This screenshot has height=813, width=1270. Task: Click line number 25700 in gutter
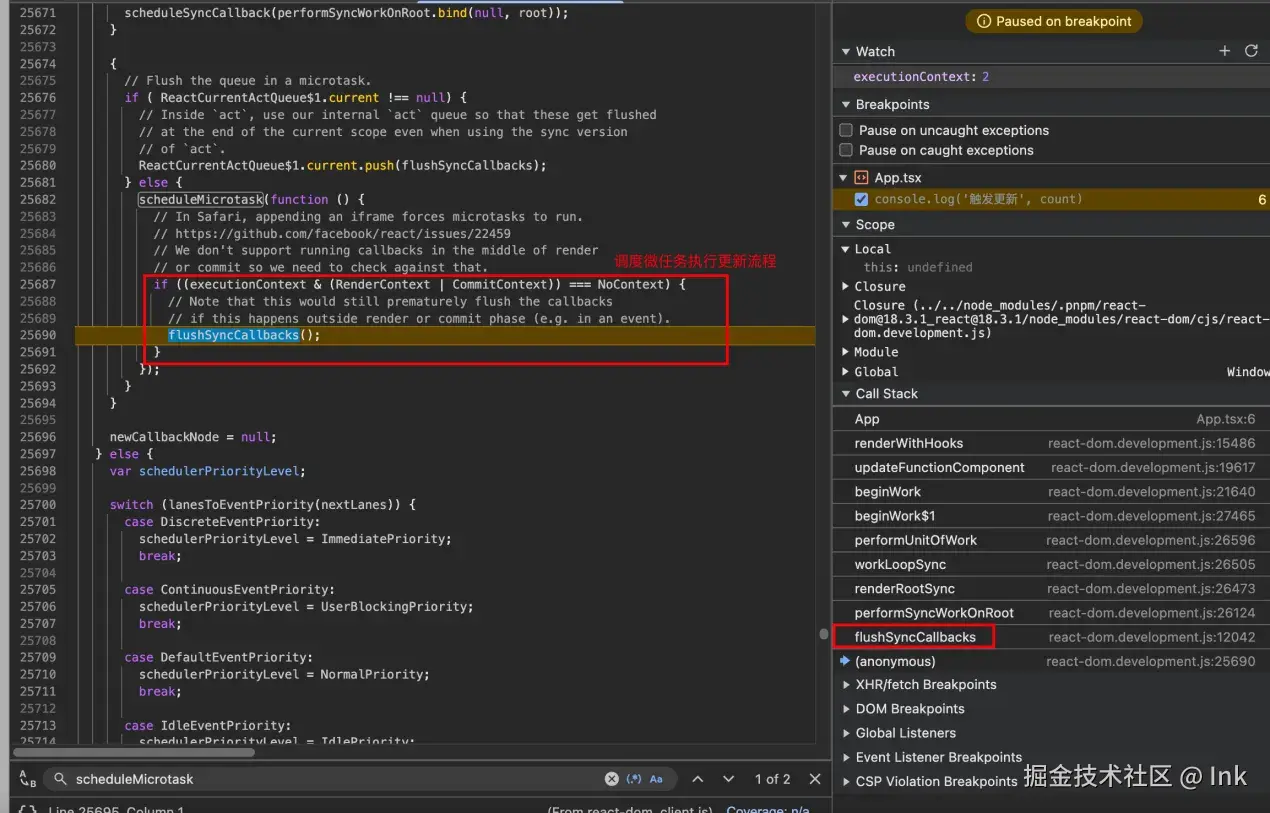pos(38,505)
